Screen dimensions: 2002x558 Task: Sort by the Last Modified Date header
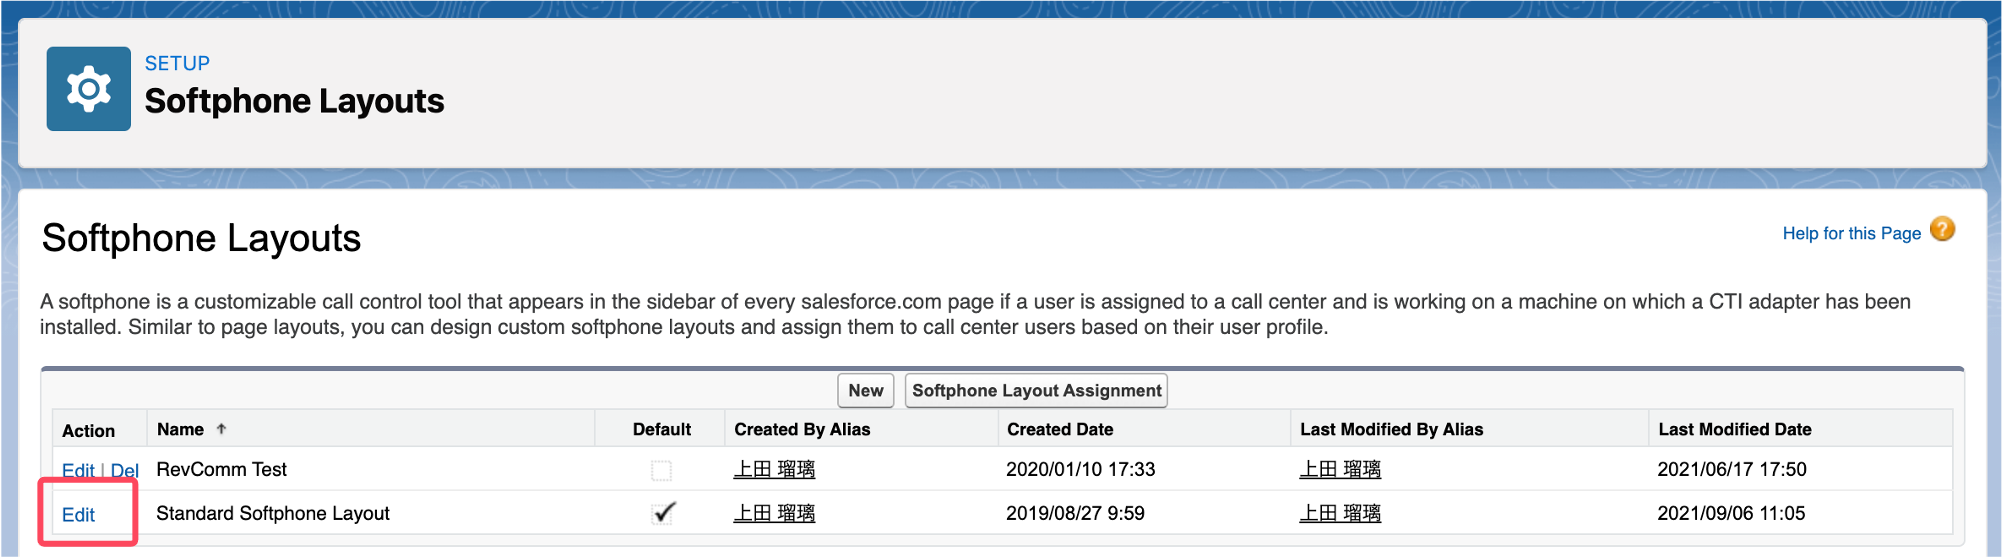(x=1735, y=429)
